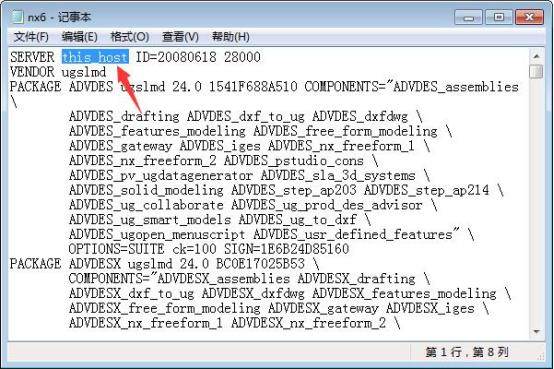This screenshot has width=554, height=369.
Task: Open the 格式(O) menu
Action: [x=129, y=37]
